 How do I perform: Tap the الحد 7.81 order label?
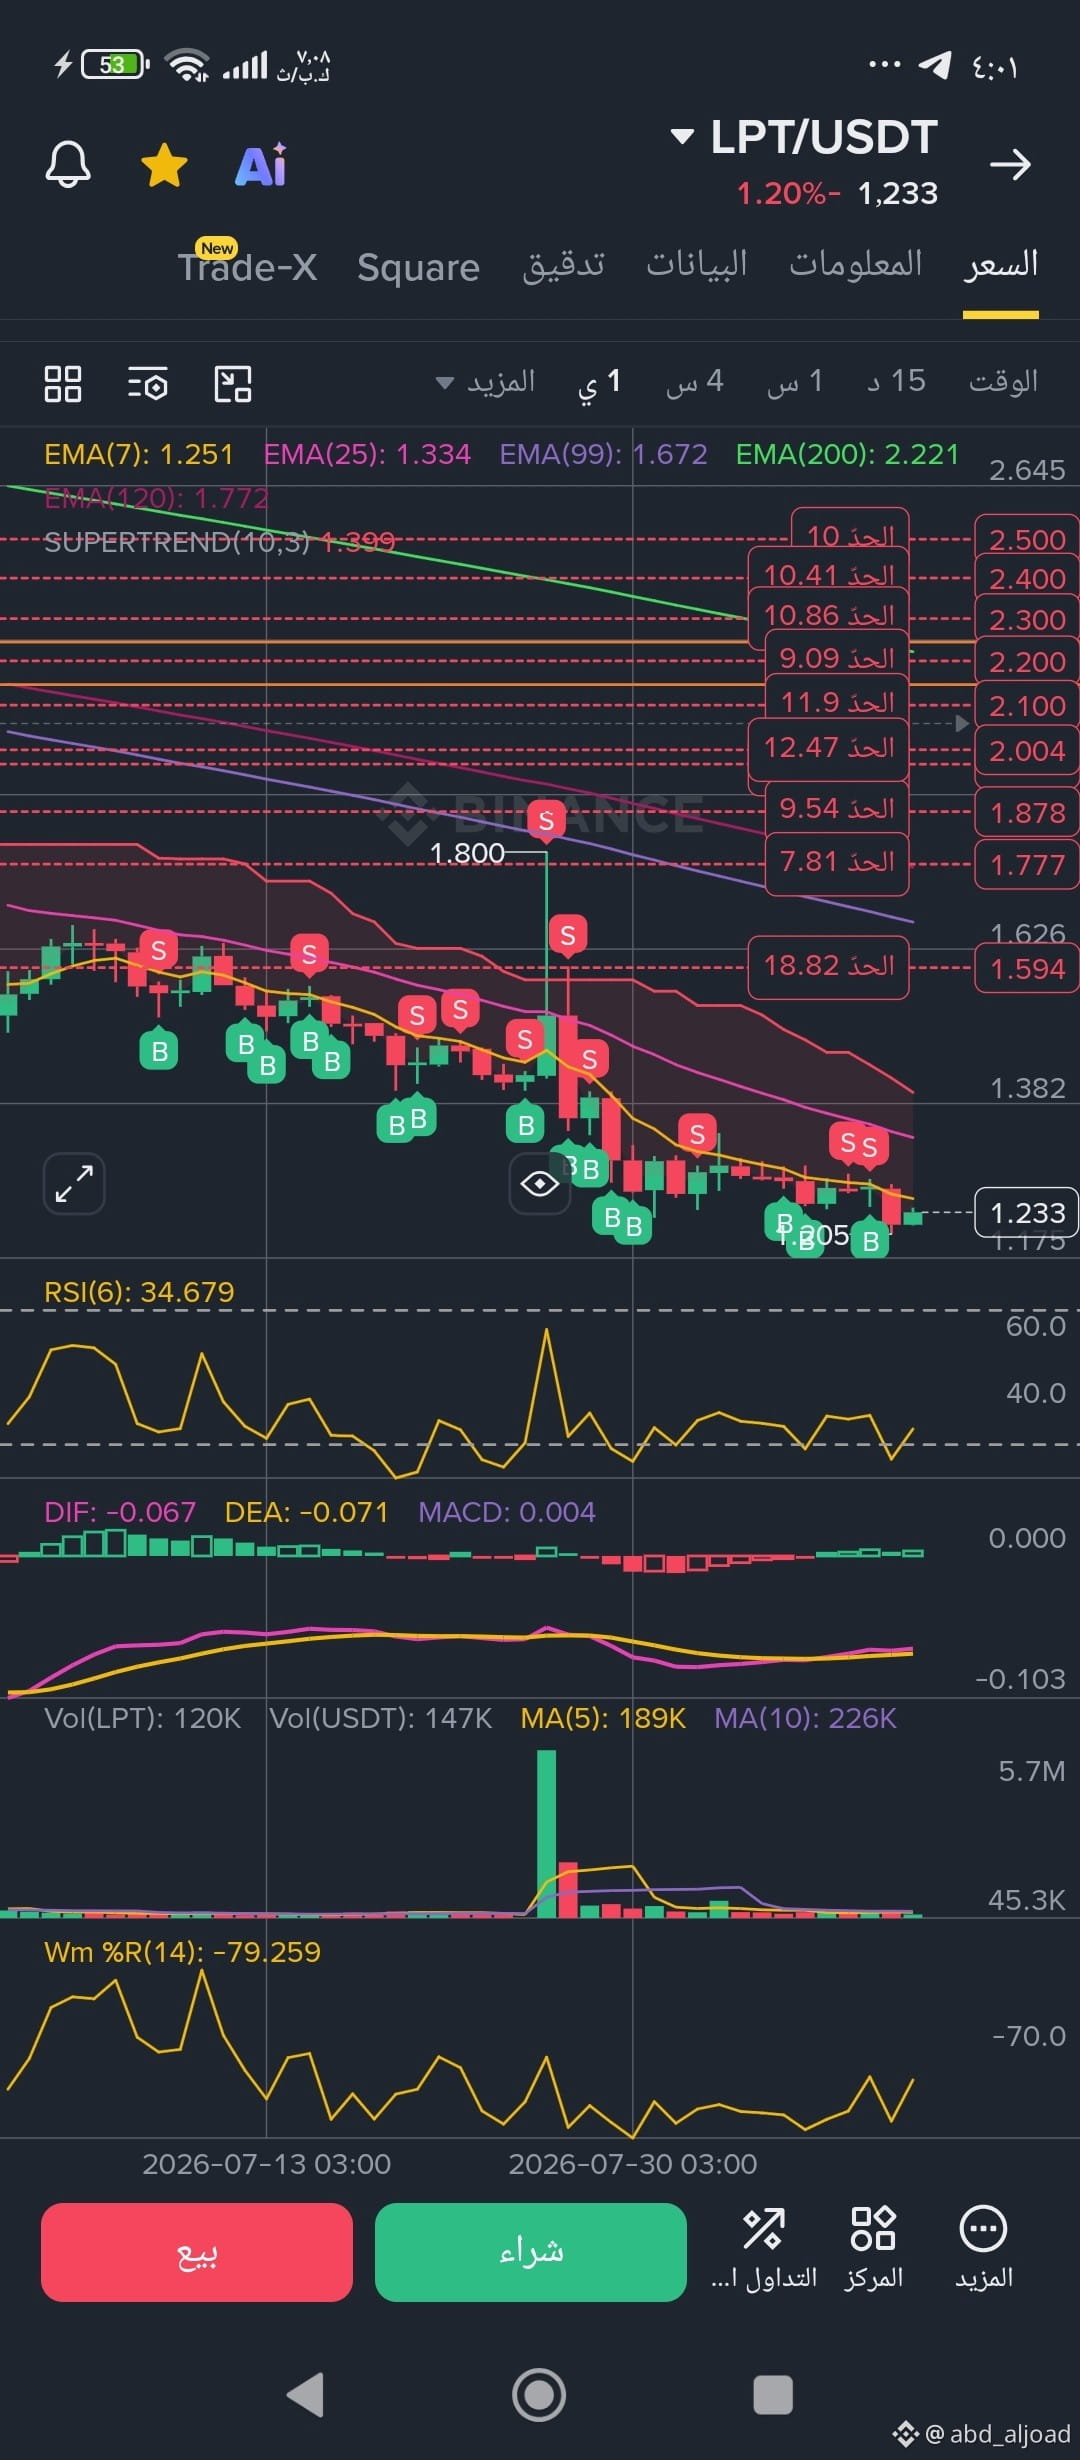[837, 862]
